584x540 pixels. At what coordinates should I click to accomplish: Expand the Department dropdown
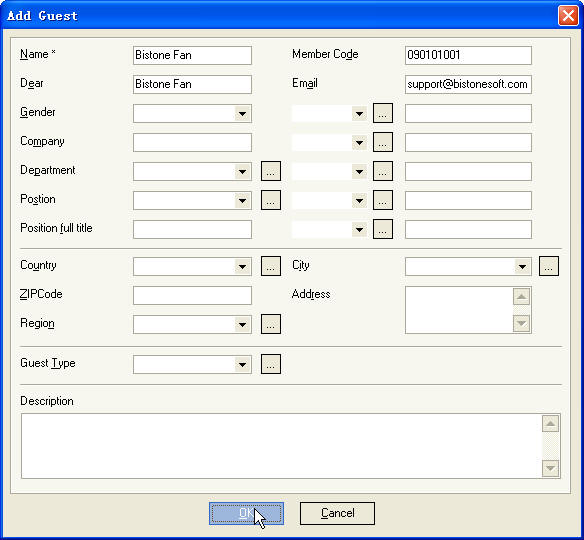coord(242,172)
